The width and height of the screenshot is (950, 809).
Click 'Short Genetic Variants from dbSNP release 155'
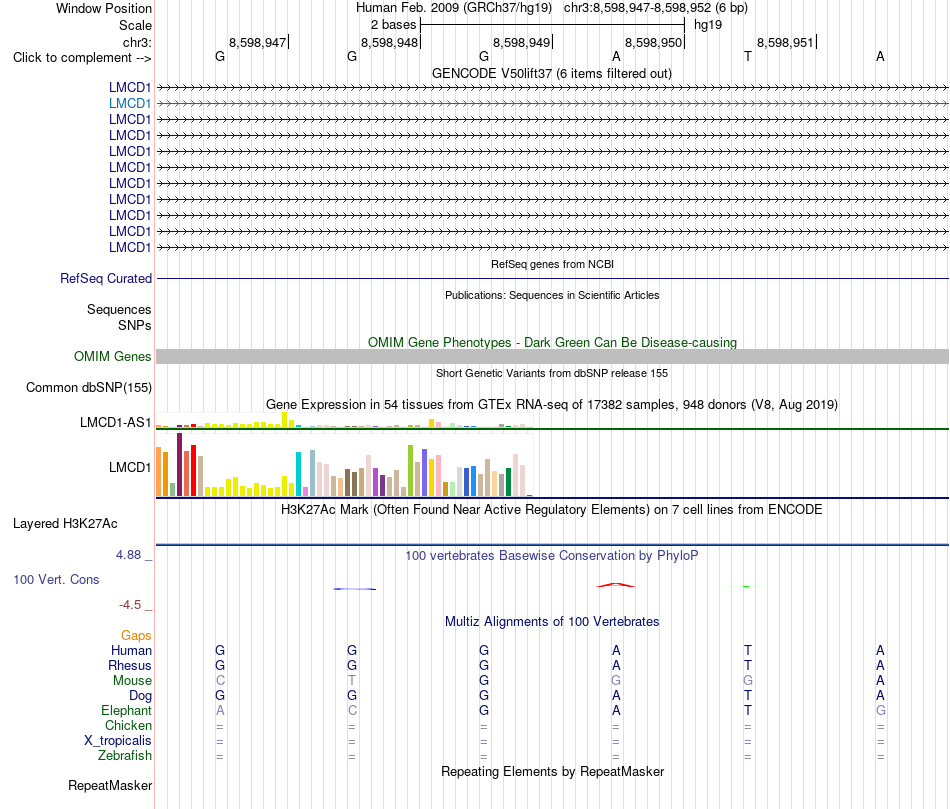point(552,373)
